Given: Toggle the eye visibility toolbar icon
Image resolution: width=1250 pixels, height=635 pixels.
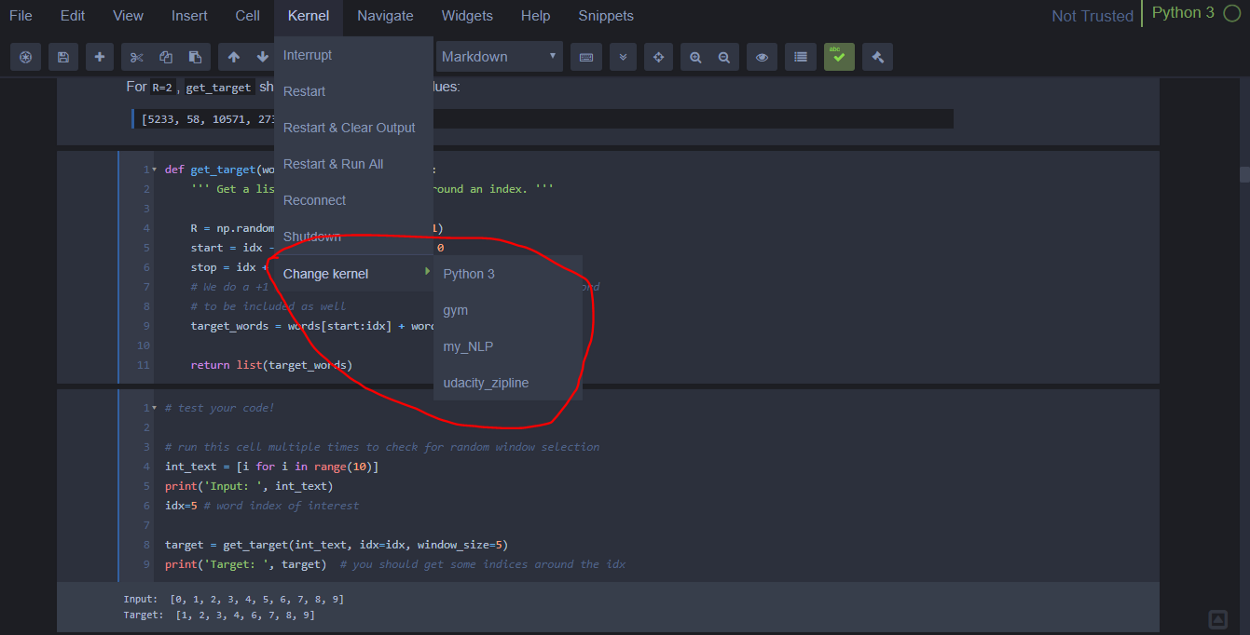Looking at the screenshot, I should pyautogui.click(x=762, y=57).
